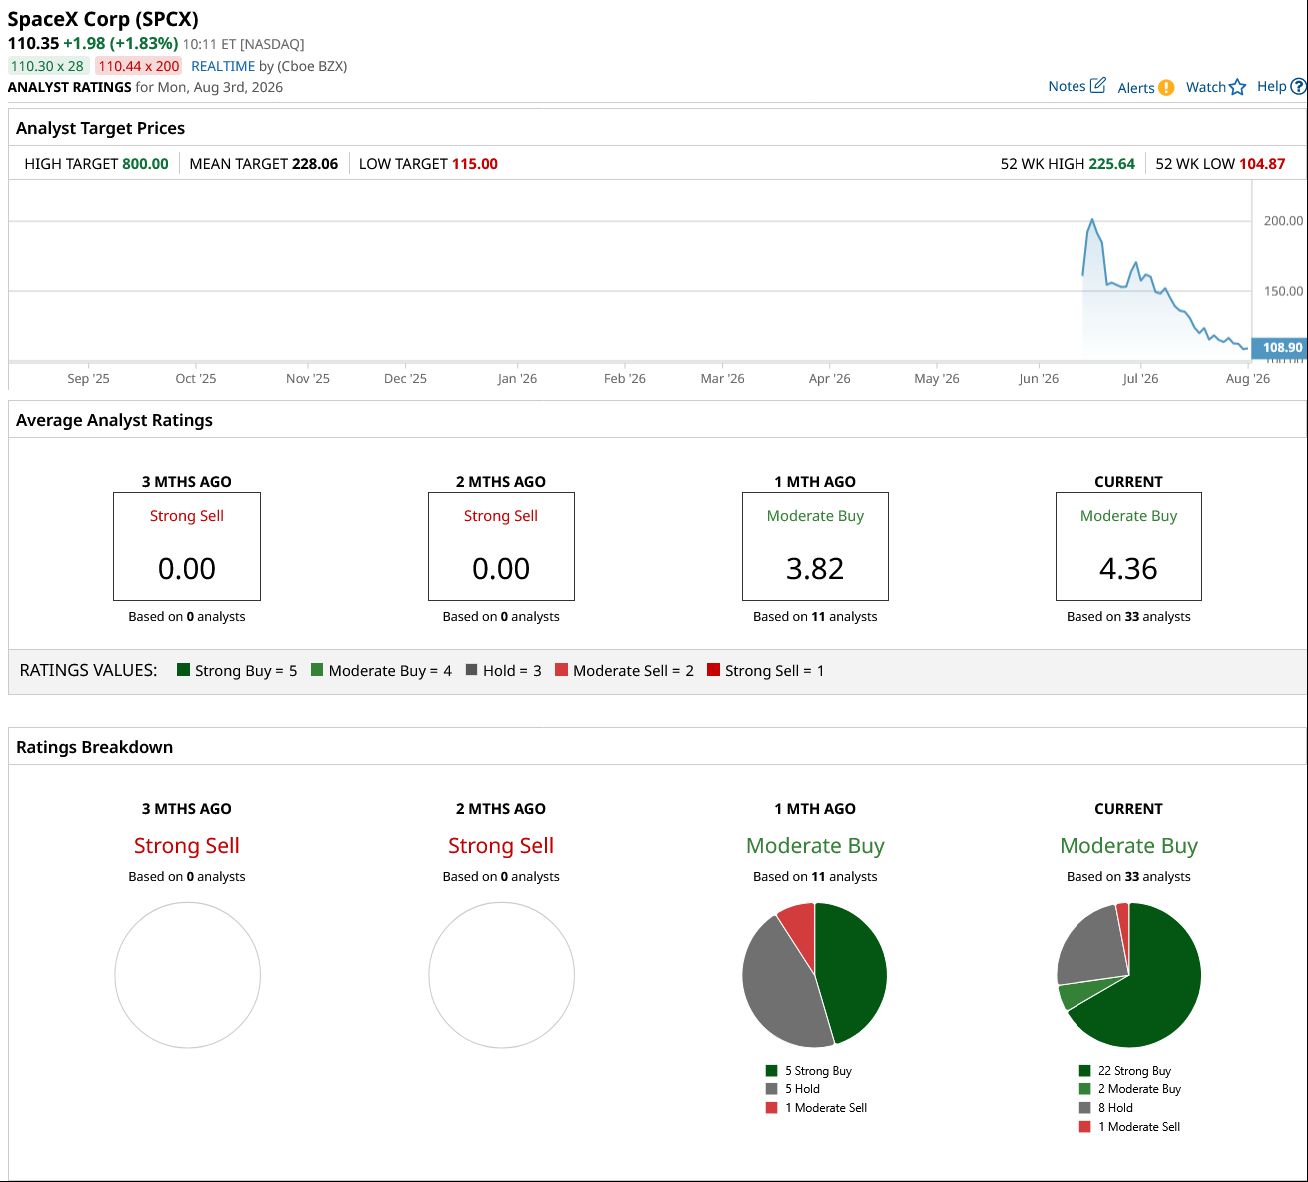This screenshot has height=1182, width=1308.
Task: Click the 2 MTHS AGO average rating box
Action: tap(501, 546)
